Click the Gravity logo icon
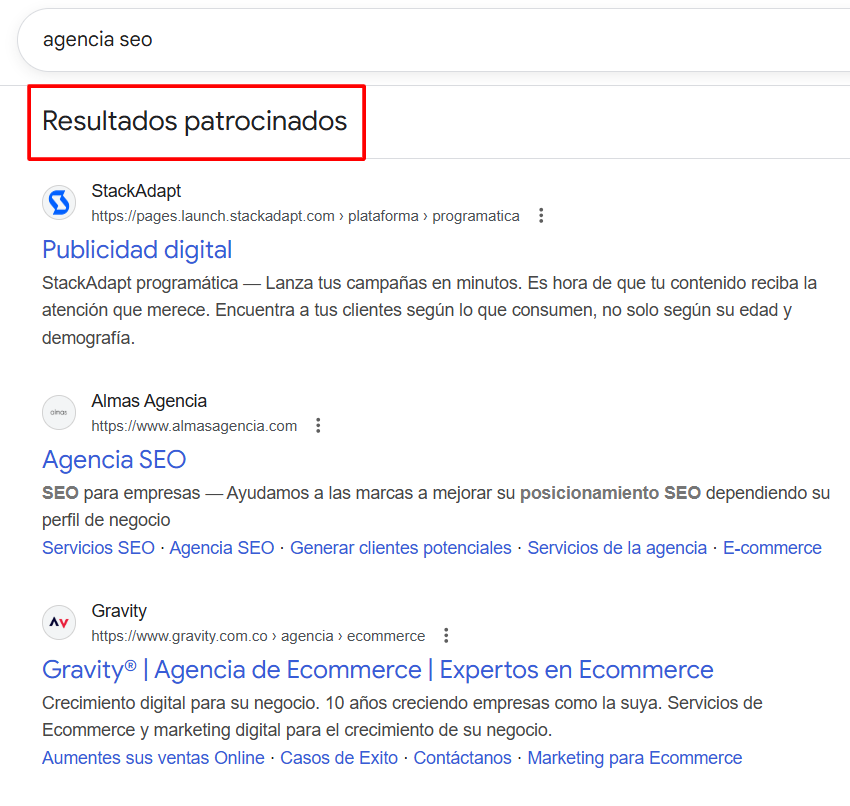 coord(59,623)
